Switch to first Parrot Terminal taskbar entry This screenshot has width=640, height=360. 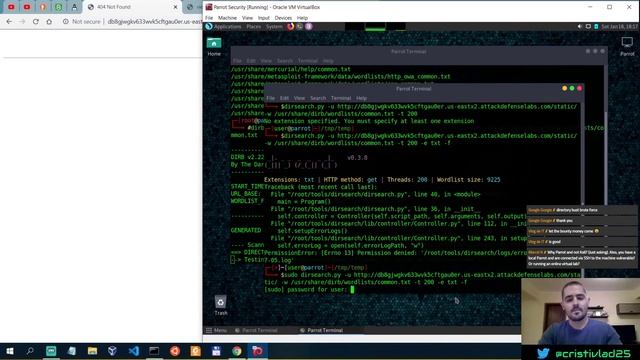coord(256,330)
